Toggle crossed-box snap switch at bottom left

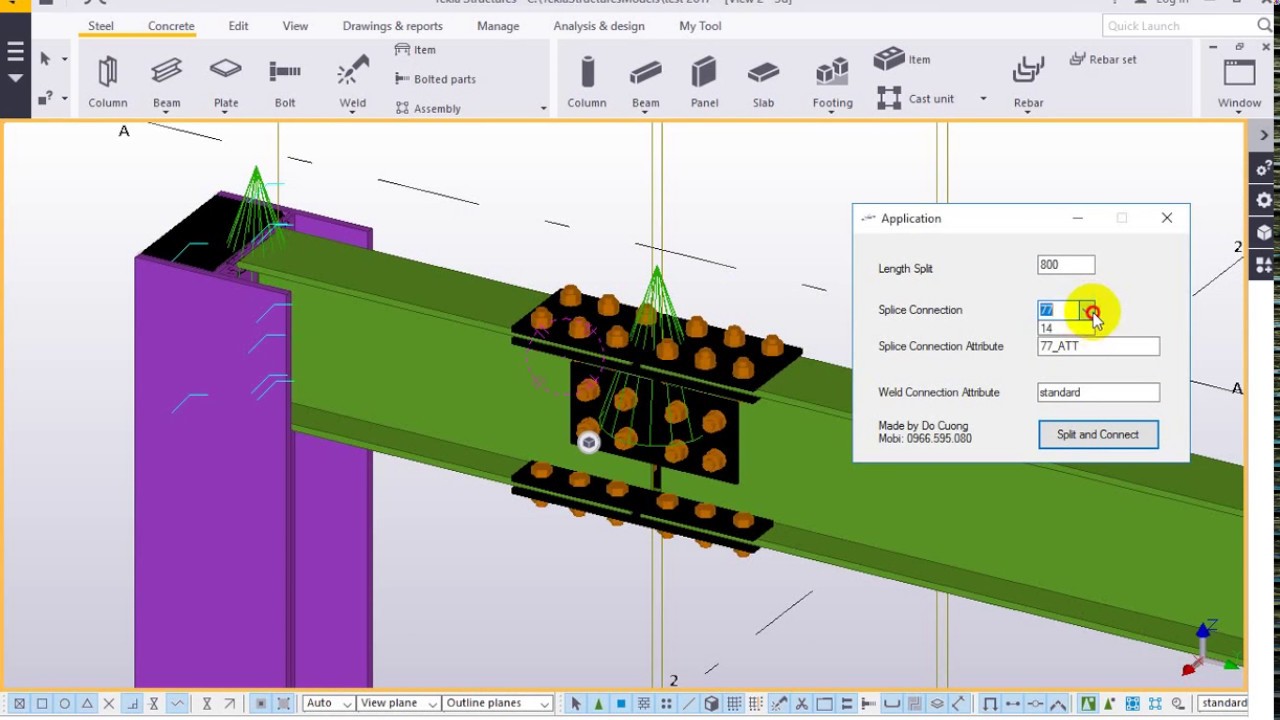point(19,703)
